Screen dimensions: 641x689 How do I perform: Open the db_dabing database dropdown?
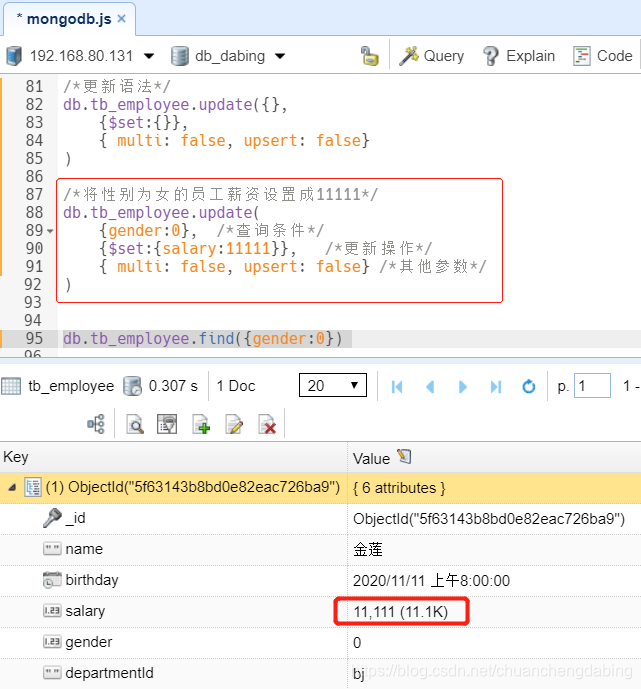pos(280,56)
